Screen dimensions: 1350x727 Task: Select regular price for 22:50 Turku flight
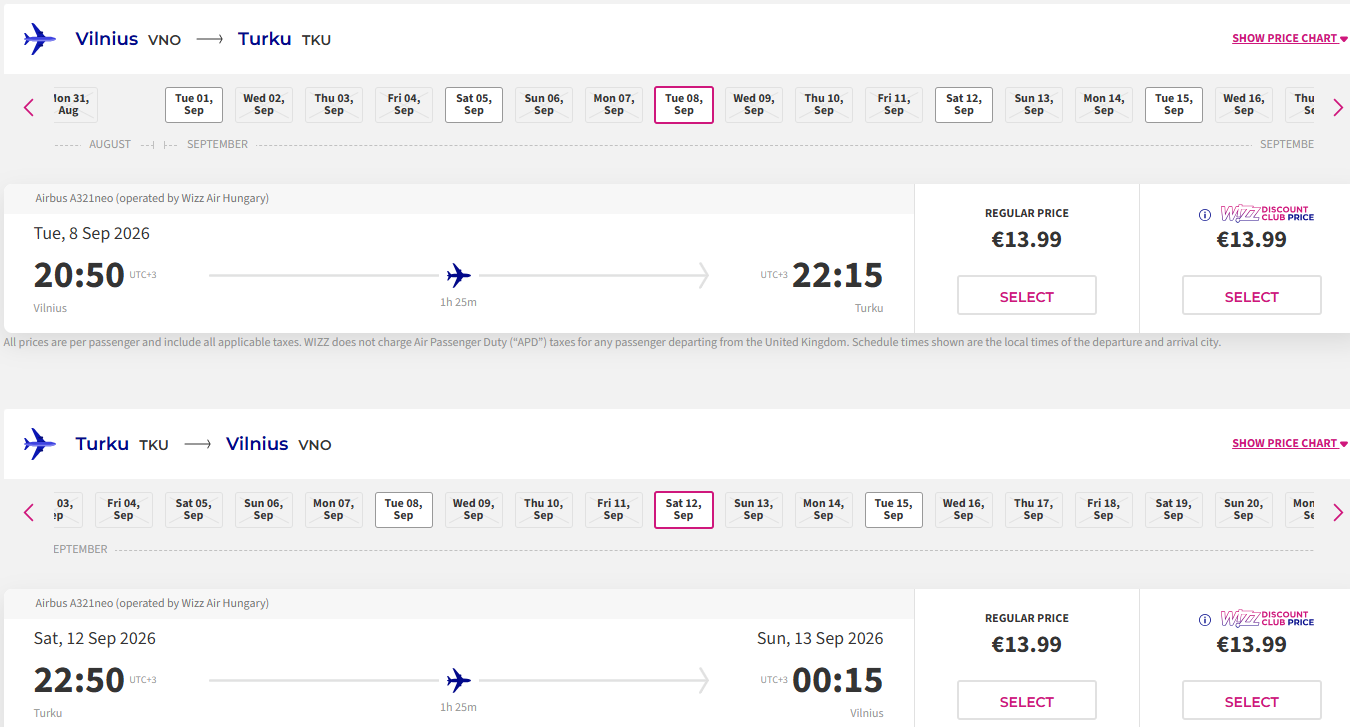pyautogui.click(x=1027, y=700)
